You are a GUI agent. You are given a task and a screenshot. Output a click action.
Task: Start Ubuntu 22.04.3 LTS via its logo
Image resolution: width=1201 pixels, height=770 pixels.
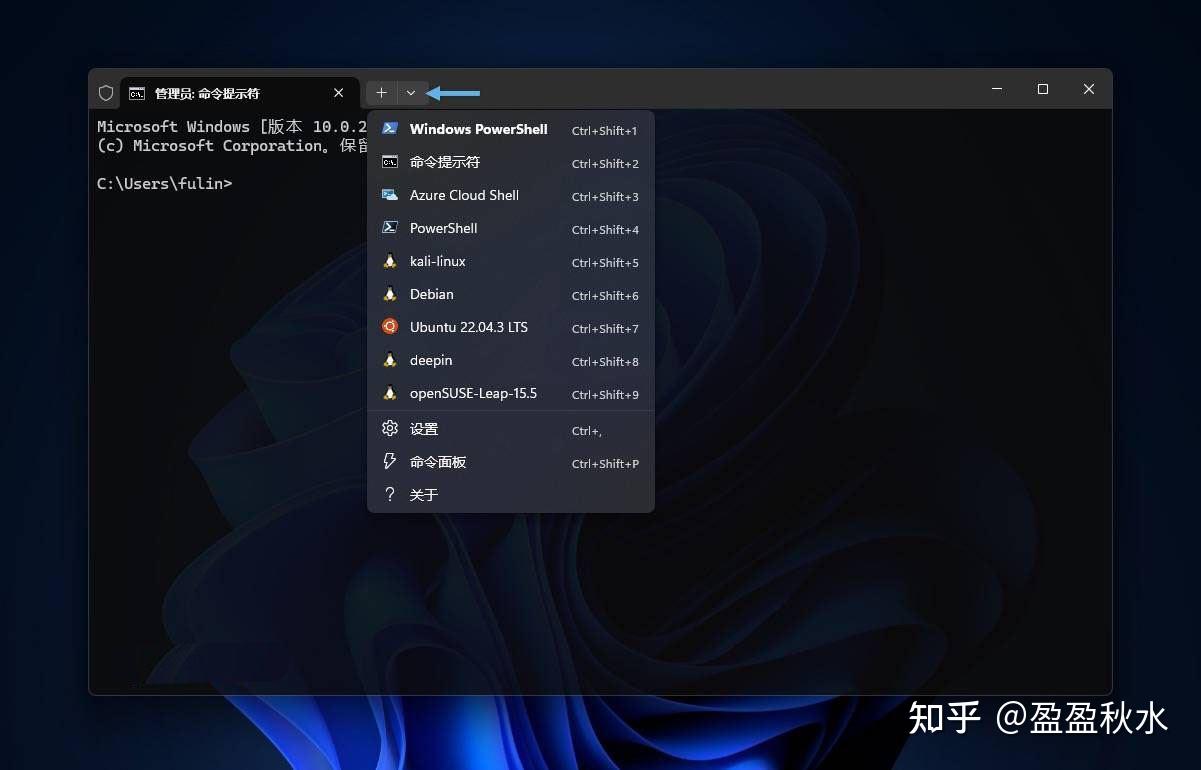(390, 327)
